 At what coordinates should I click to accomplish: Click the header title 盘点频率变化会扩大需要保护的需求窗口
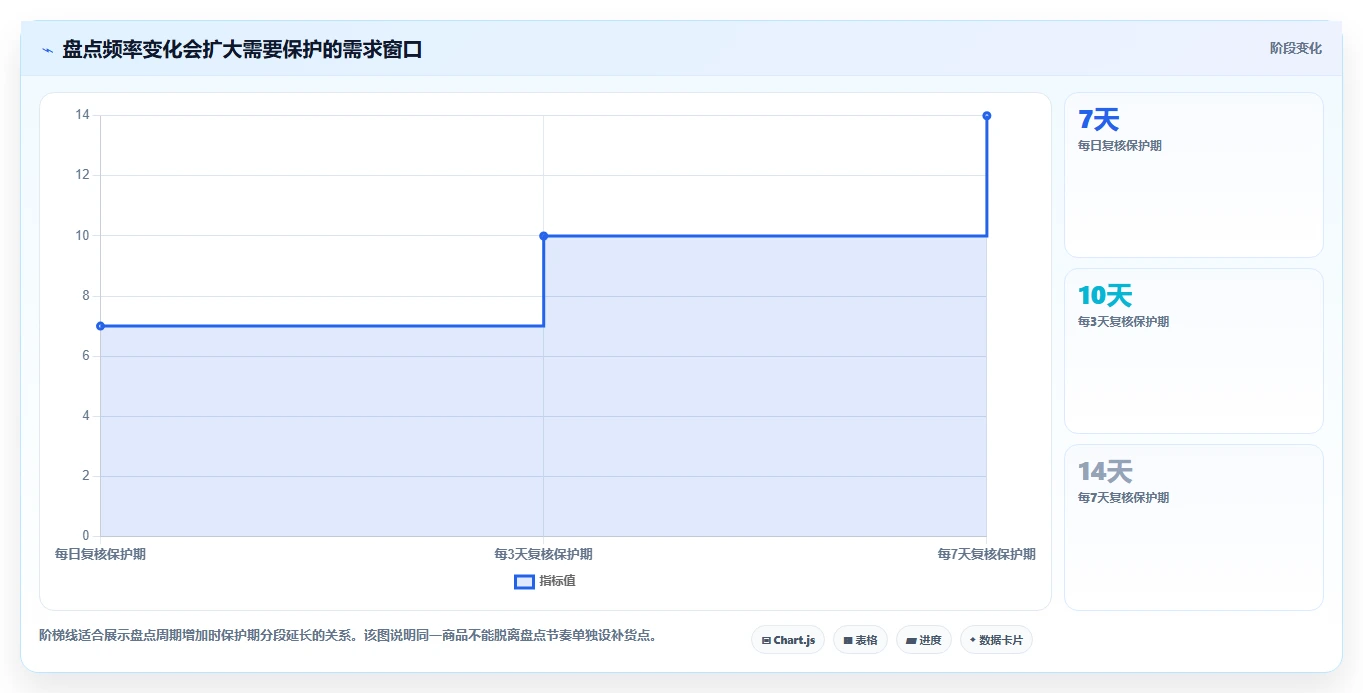(242, 49)
